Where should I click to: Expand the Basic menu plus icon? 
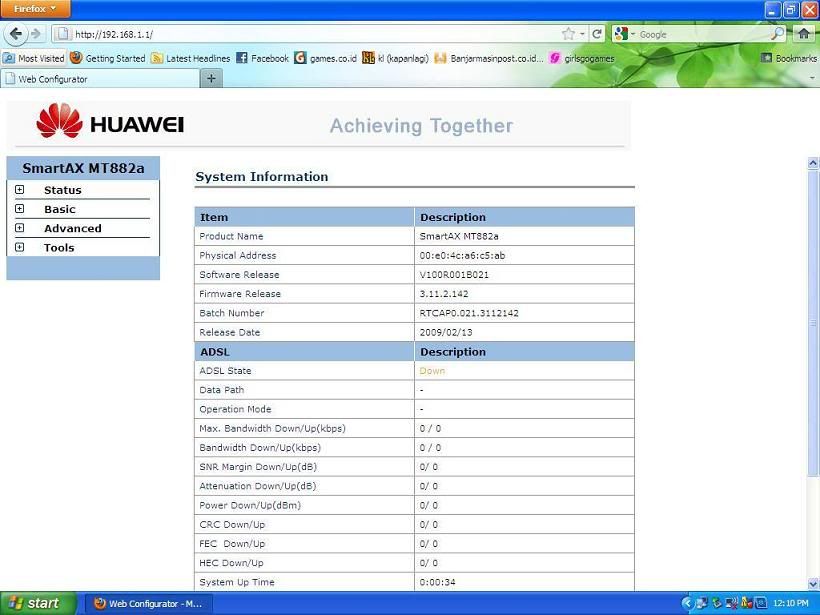tap(19, 209)
